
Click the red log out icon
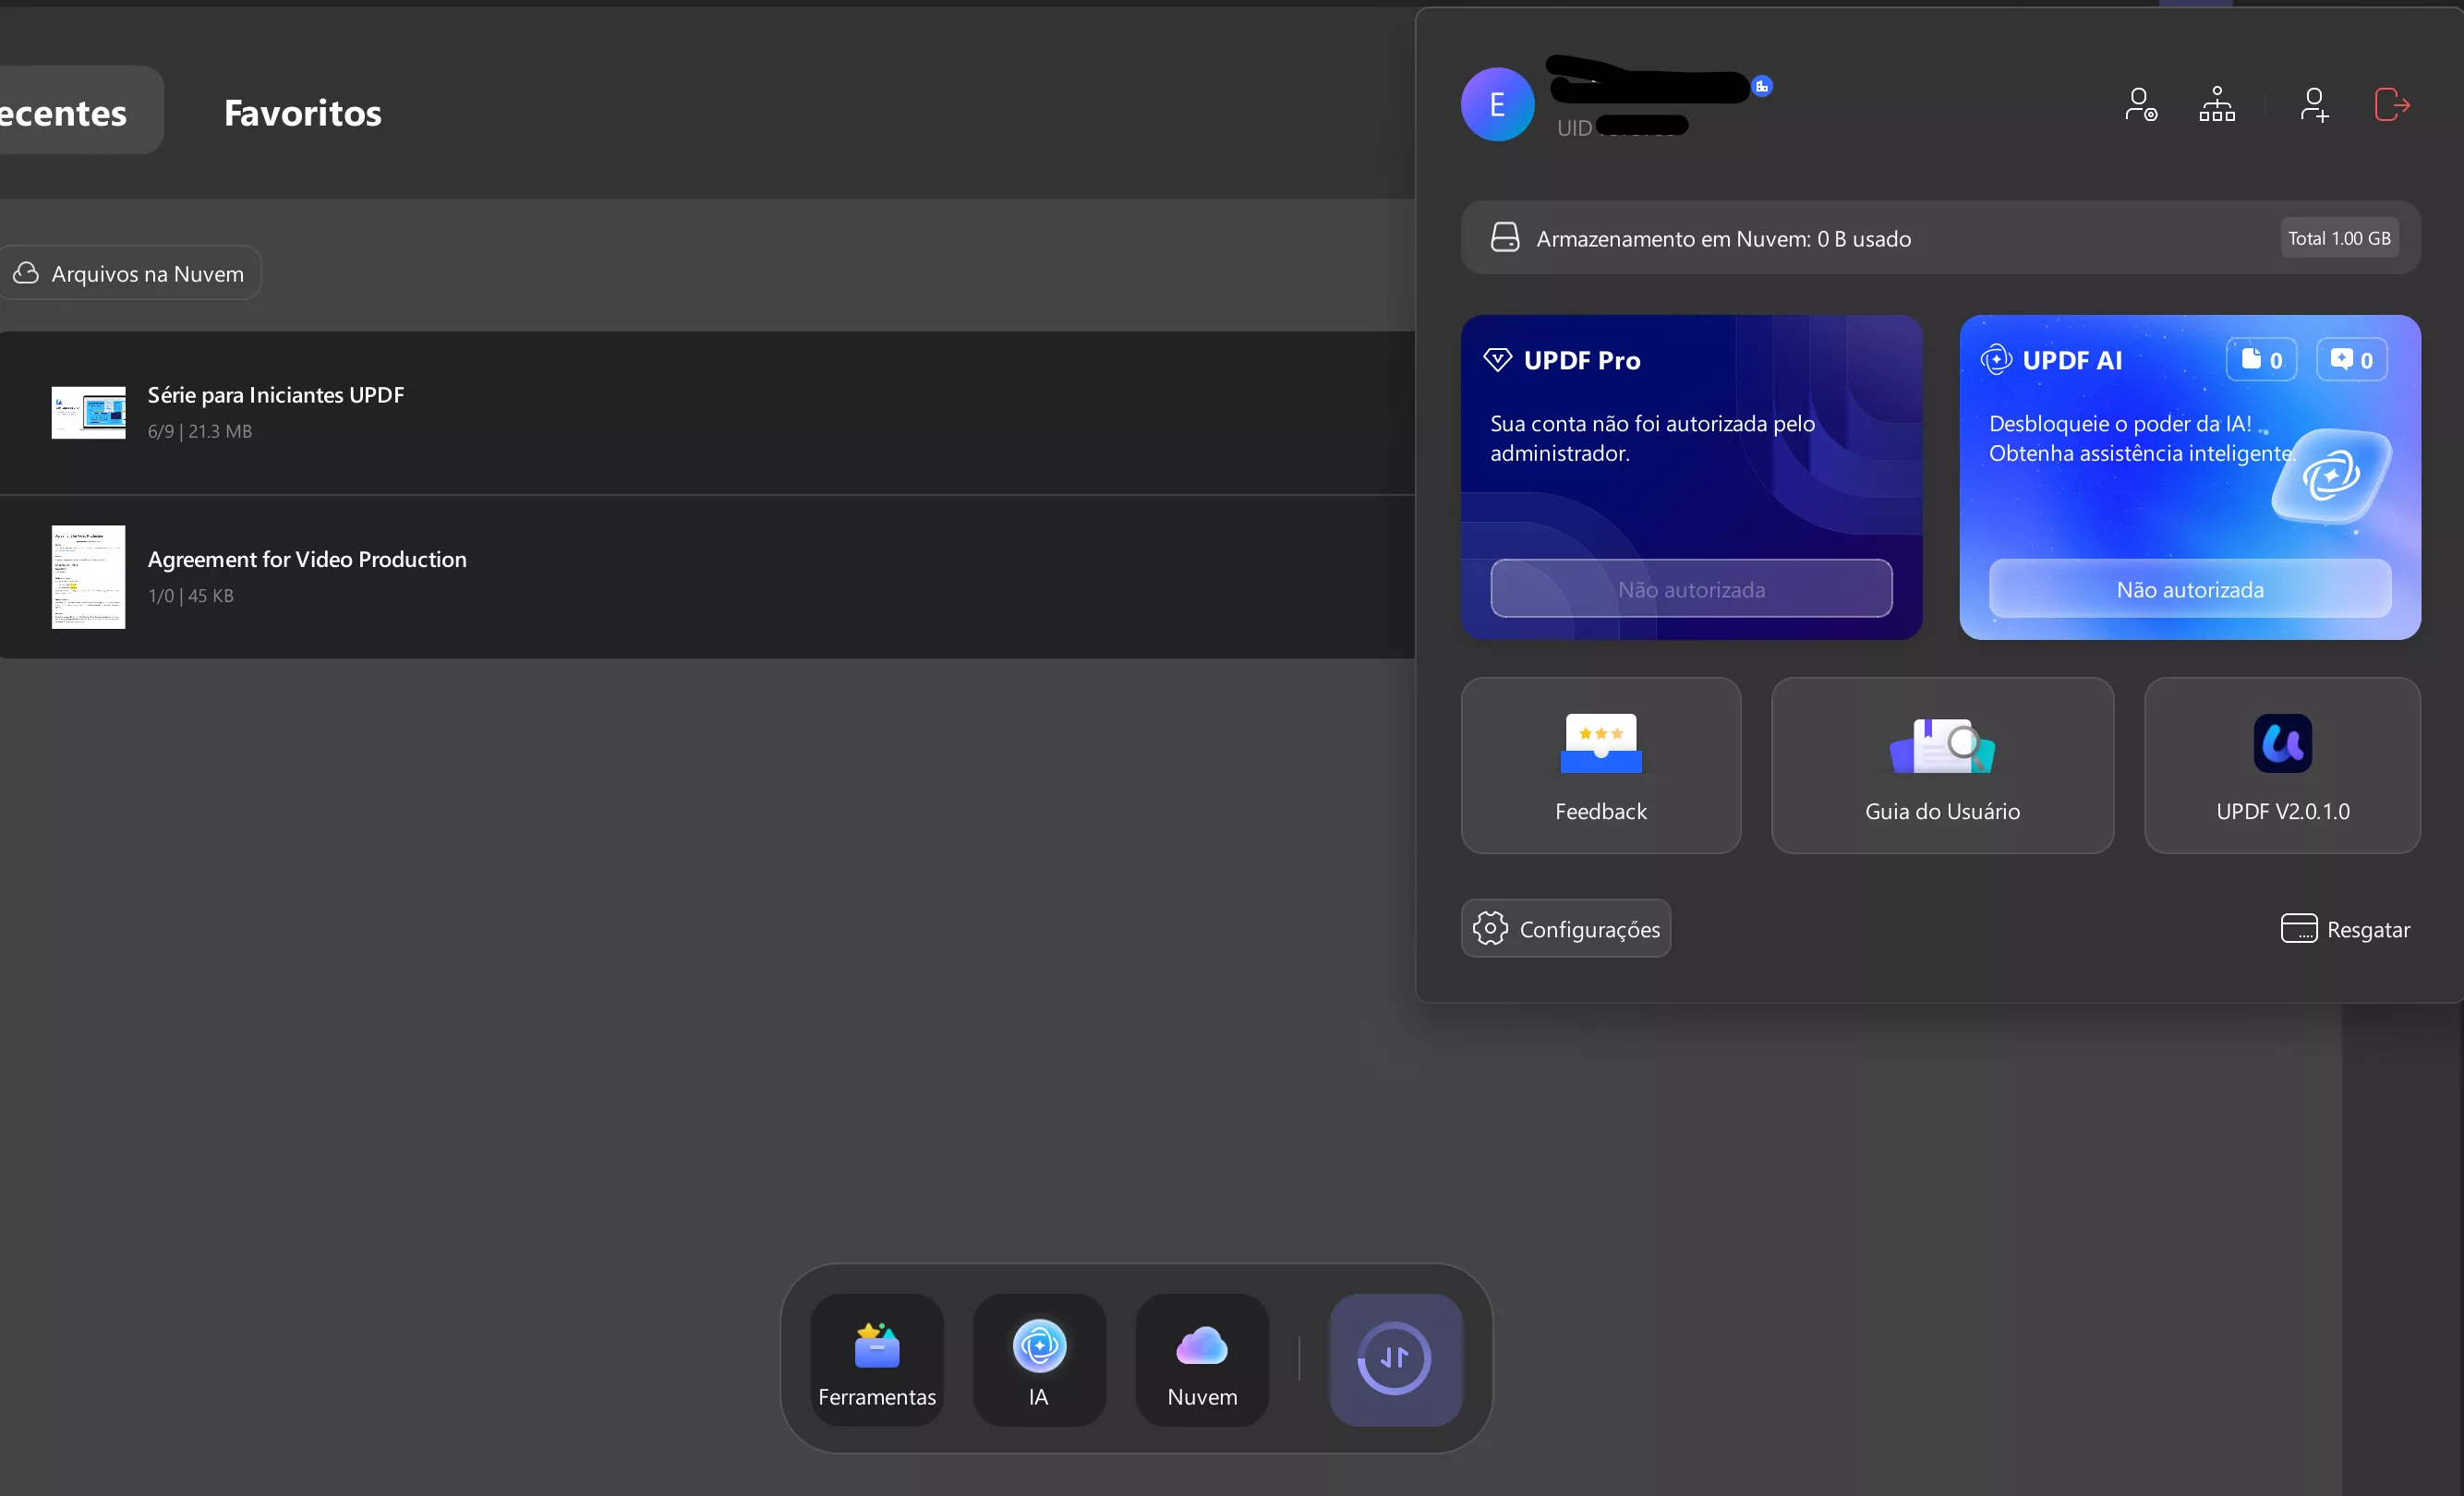click(x=2392, y=104)
